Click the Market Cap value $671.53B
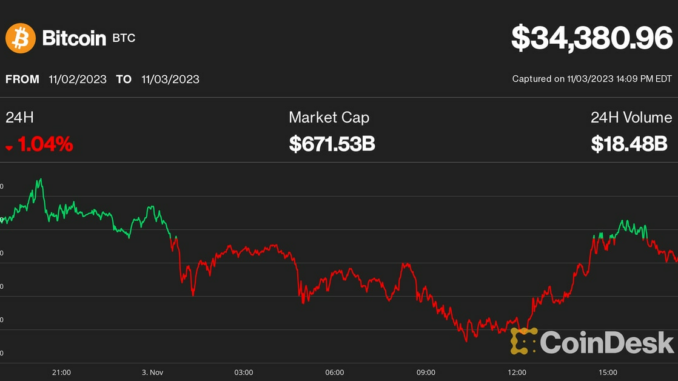The image size is (678, 381). [x=332, y=144]
